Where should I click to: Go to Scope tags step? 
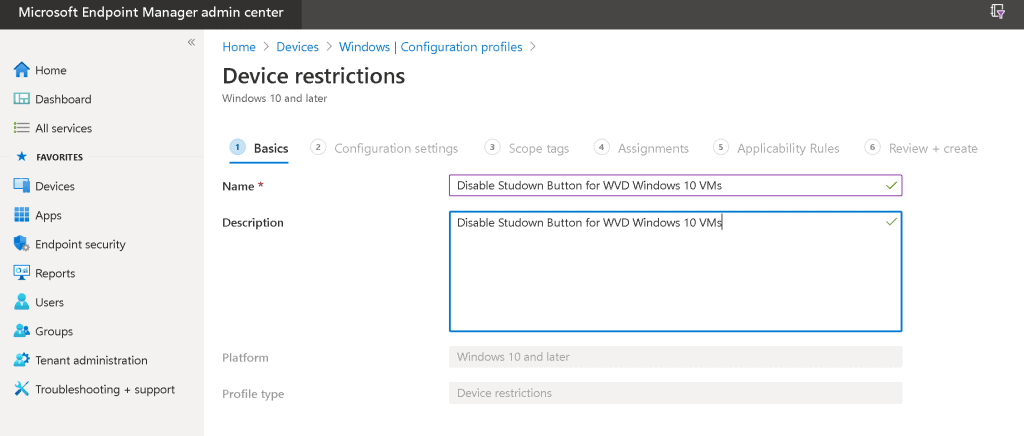click(538, 148)
